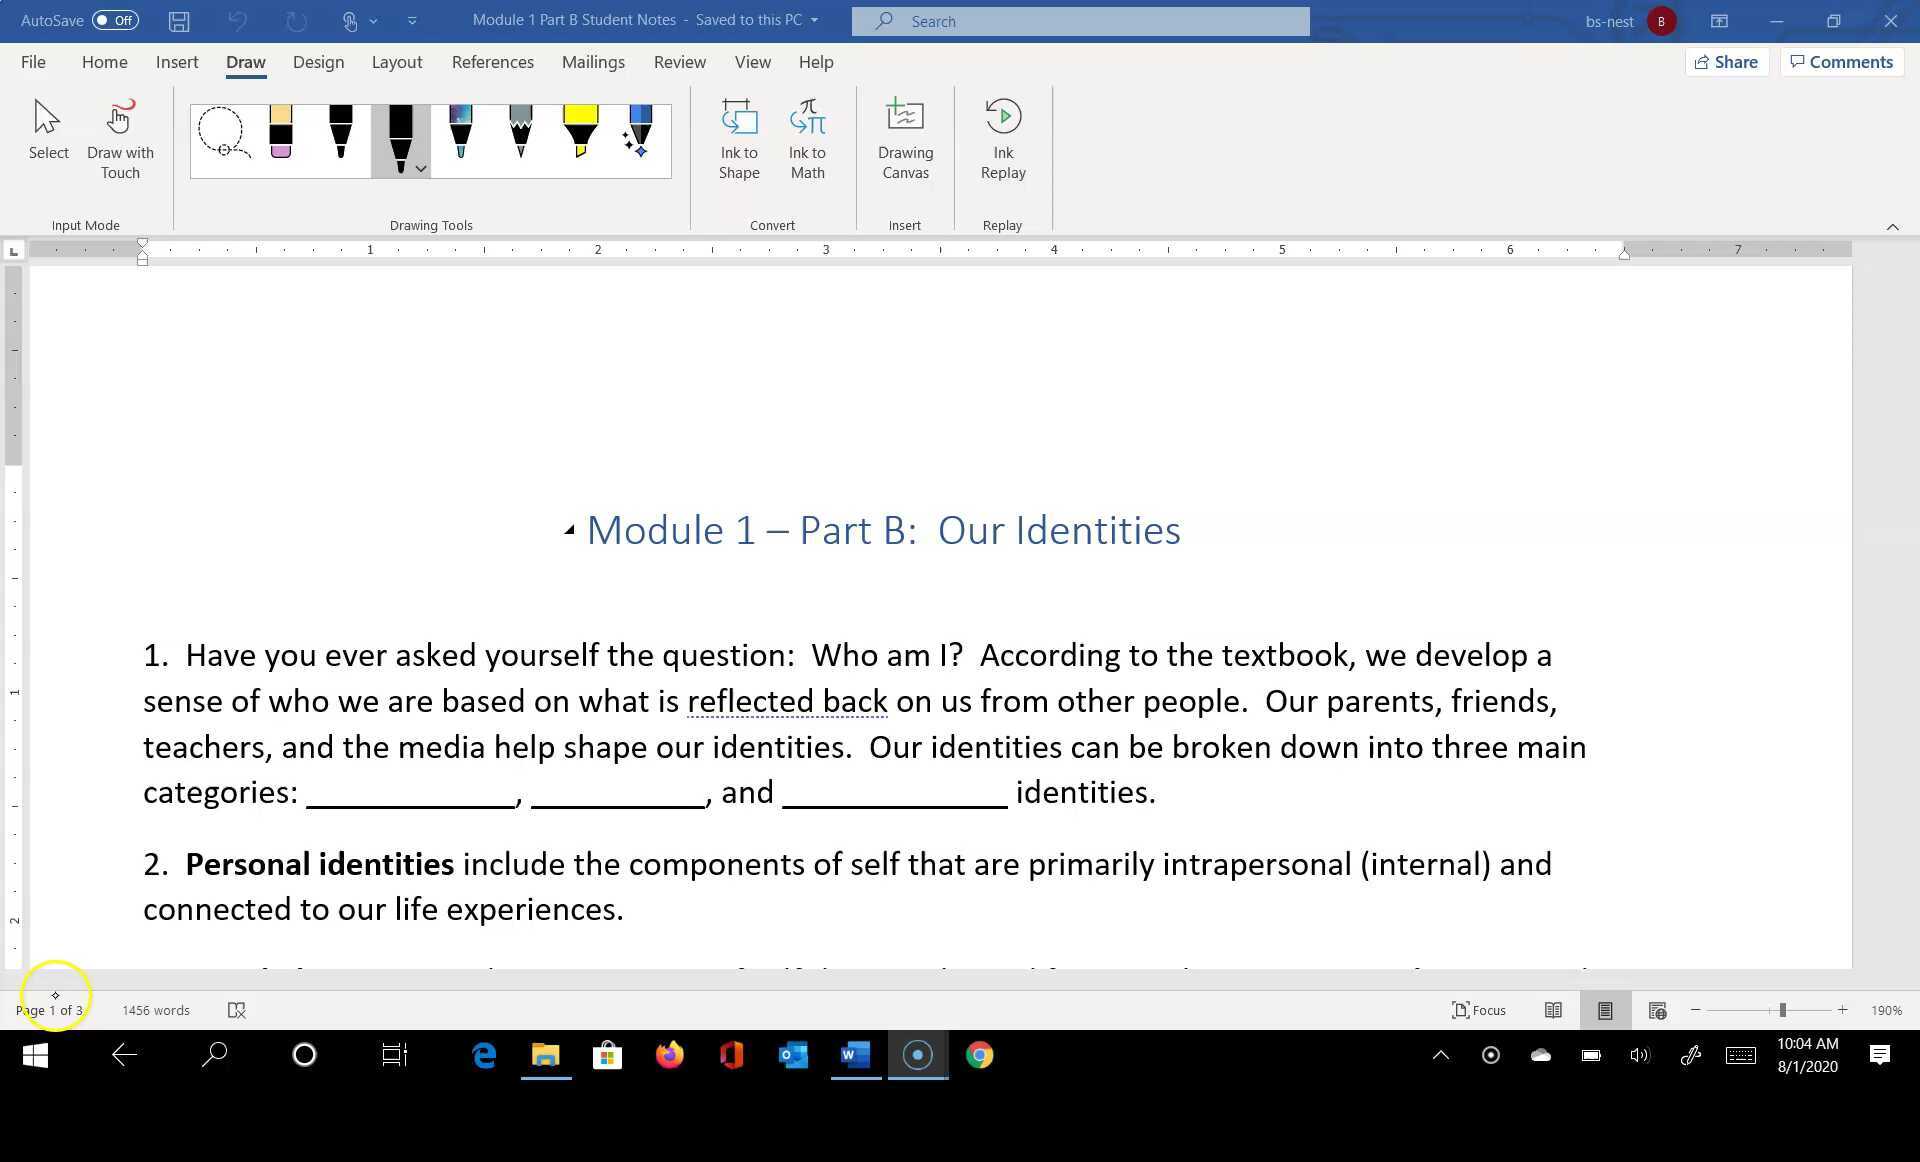Open the Comments panel
Viewport: 1920px width, 1162px height.
click(1841, 61)
